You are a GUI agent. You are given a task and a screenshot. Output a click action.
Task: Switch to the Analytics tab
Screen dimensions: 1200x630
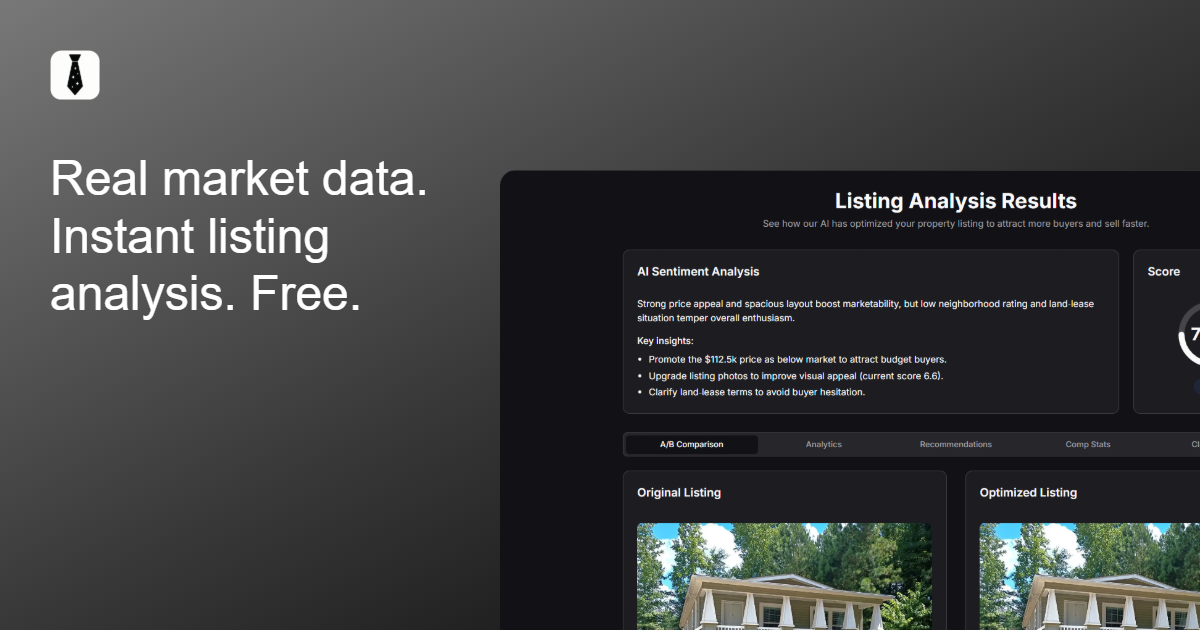[823, 443]
